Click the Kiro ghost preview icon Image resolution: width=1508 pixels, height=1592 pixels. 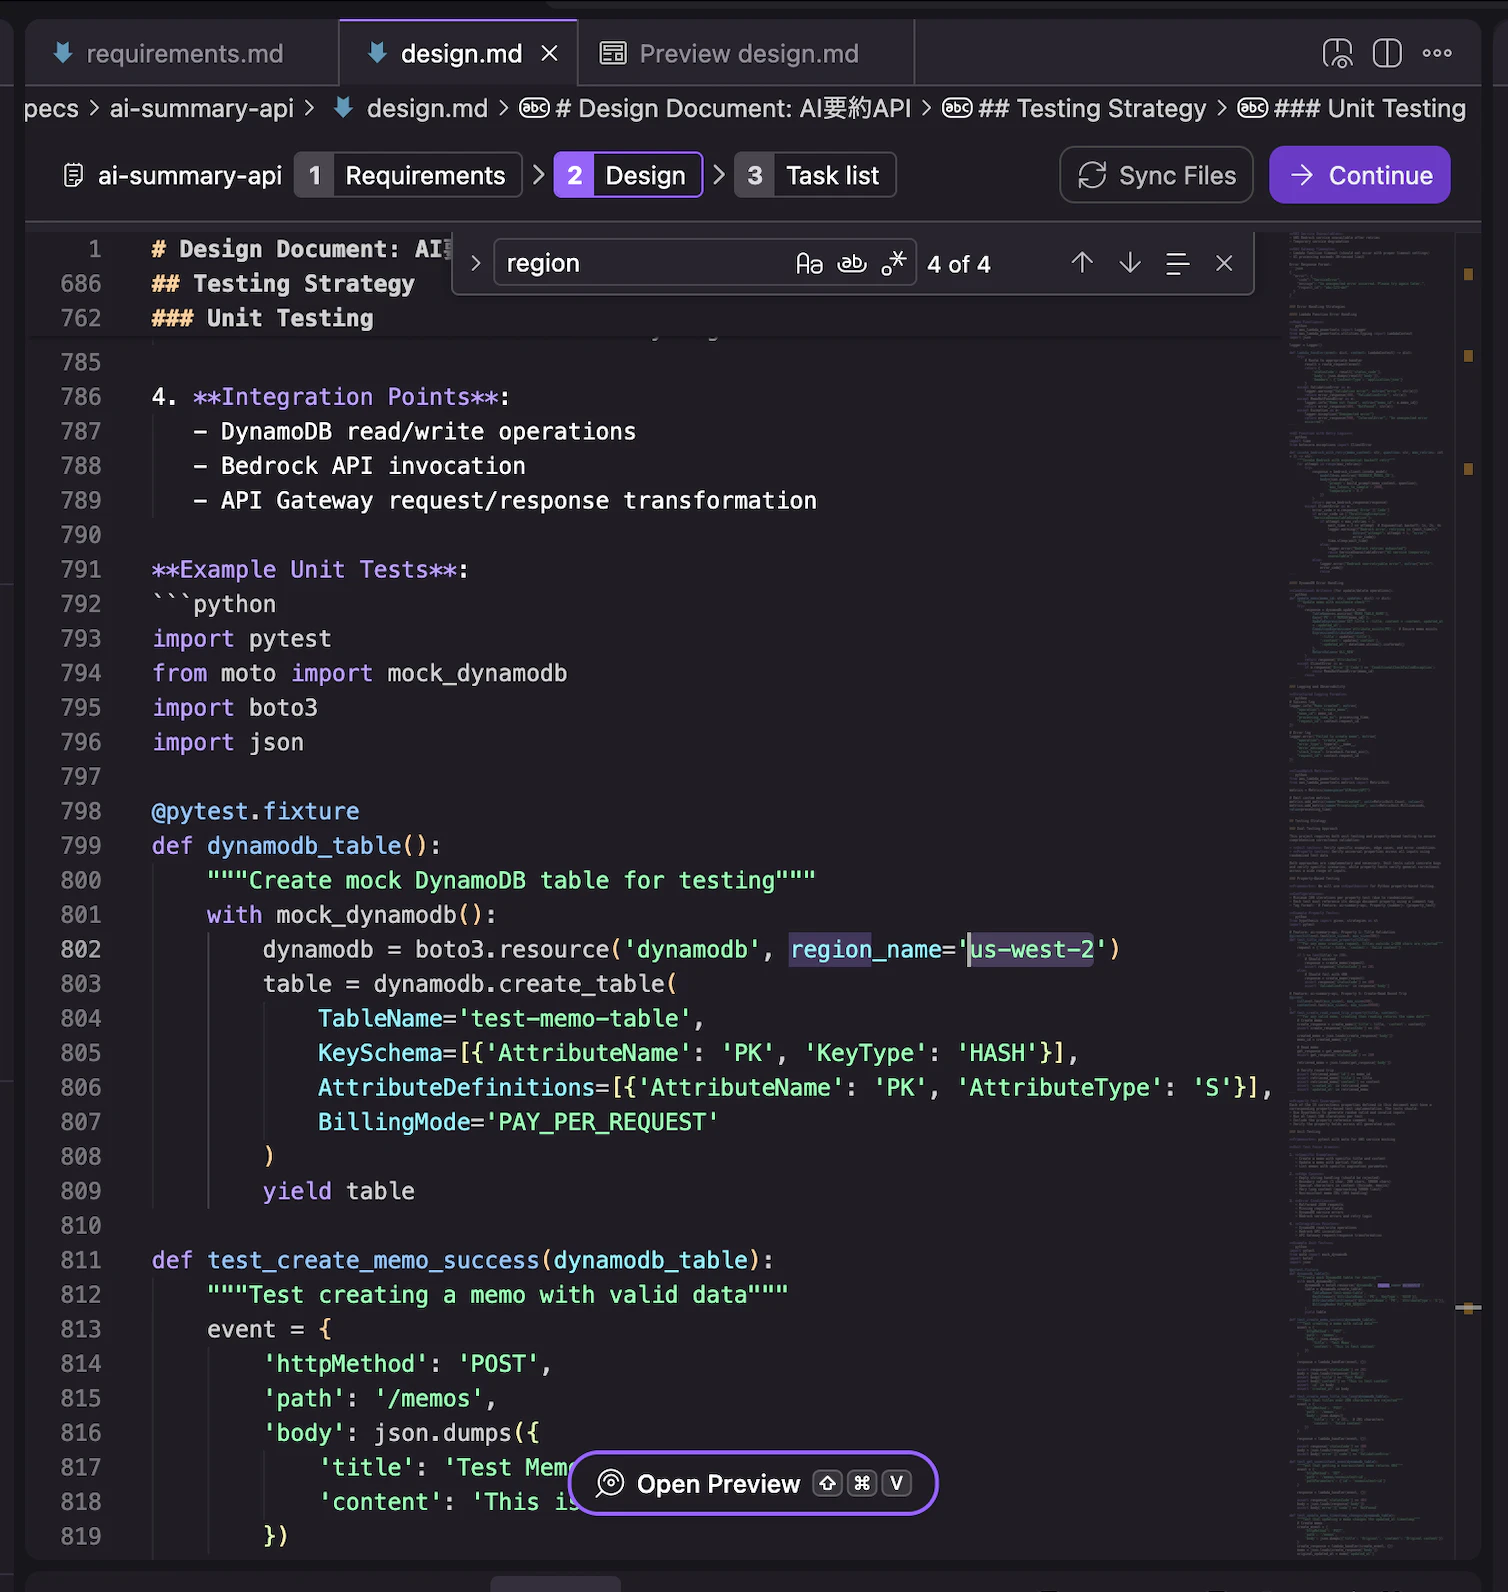[x=1337, y=53]
